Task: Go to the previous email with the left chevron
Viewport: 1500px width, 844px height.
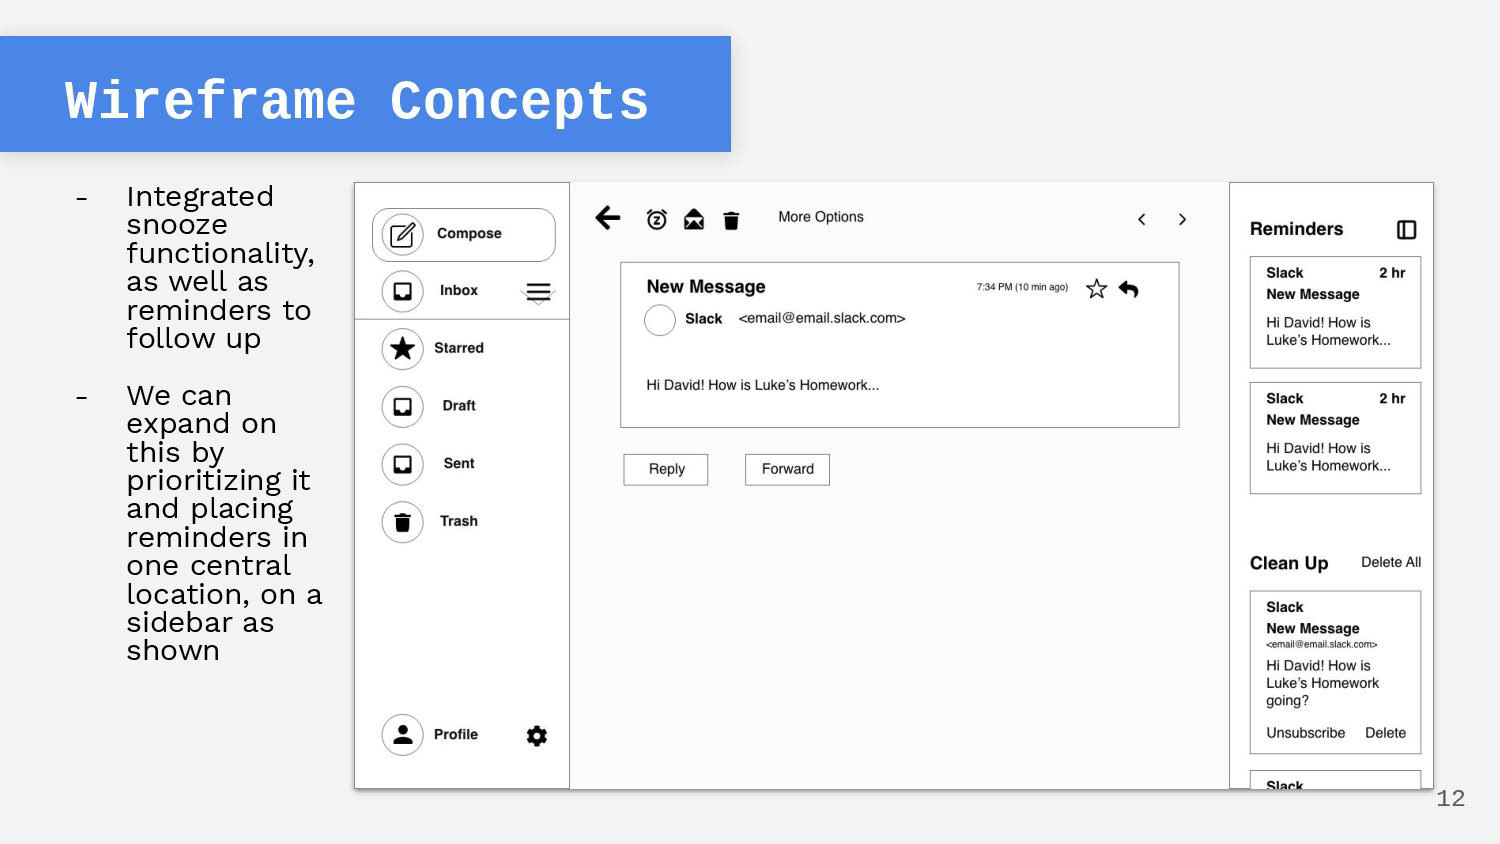Action: 1141,219
